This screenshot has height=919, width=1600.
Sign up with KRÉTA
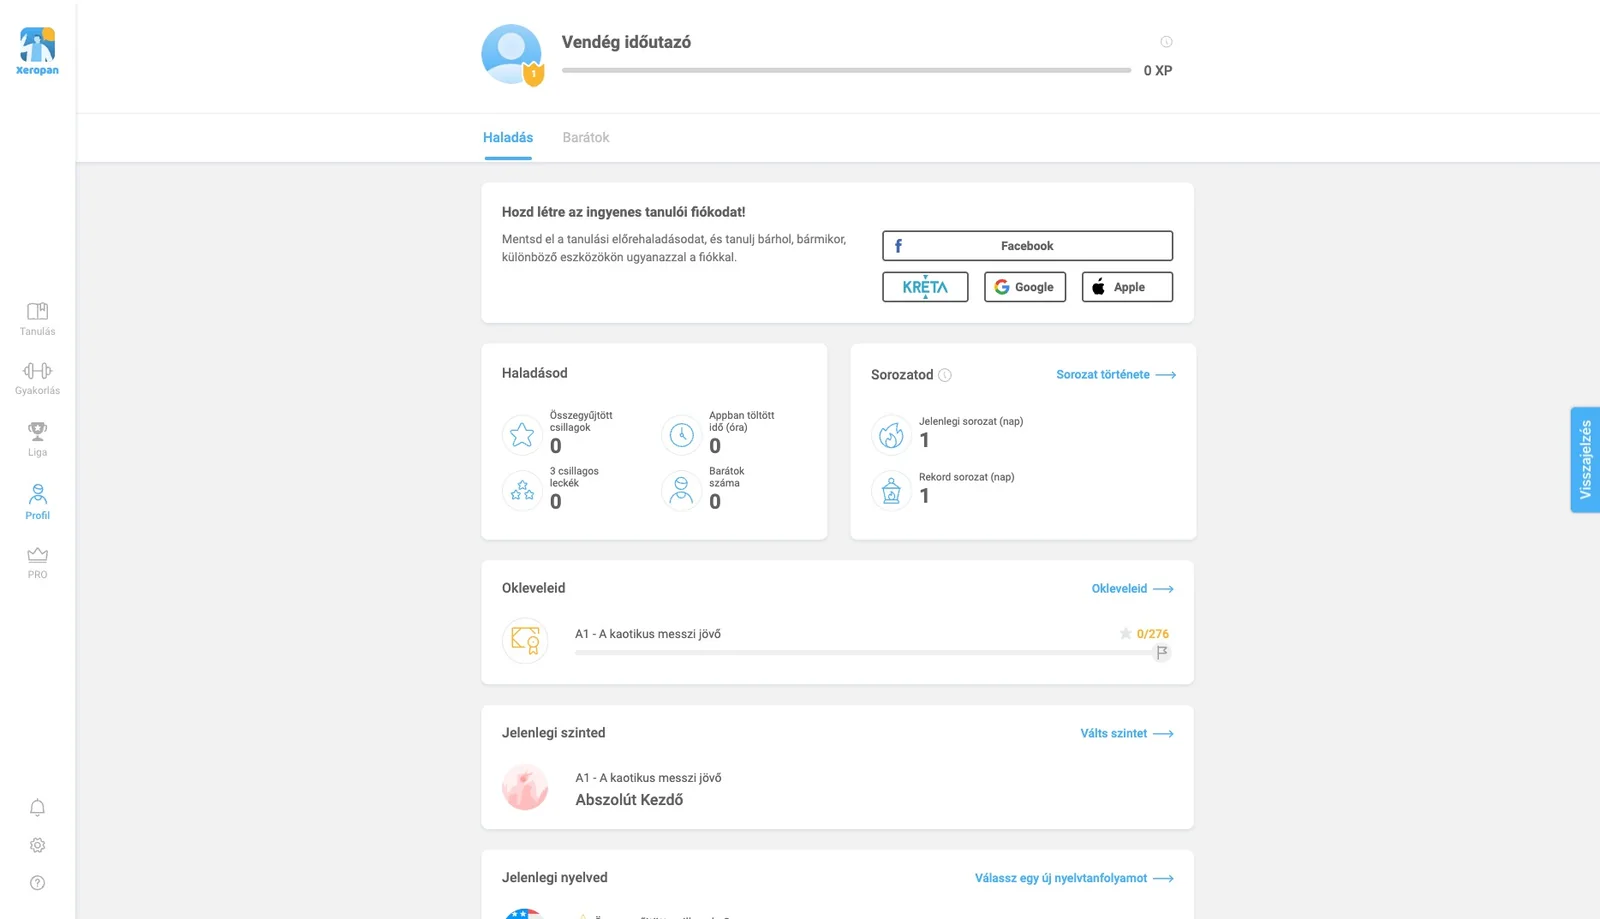pyautogui.click(x=925, y=287)
